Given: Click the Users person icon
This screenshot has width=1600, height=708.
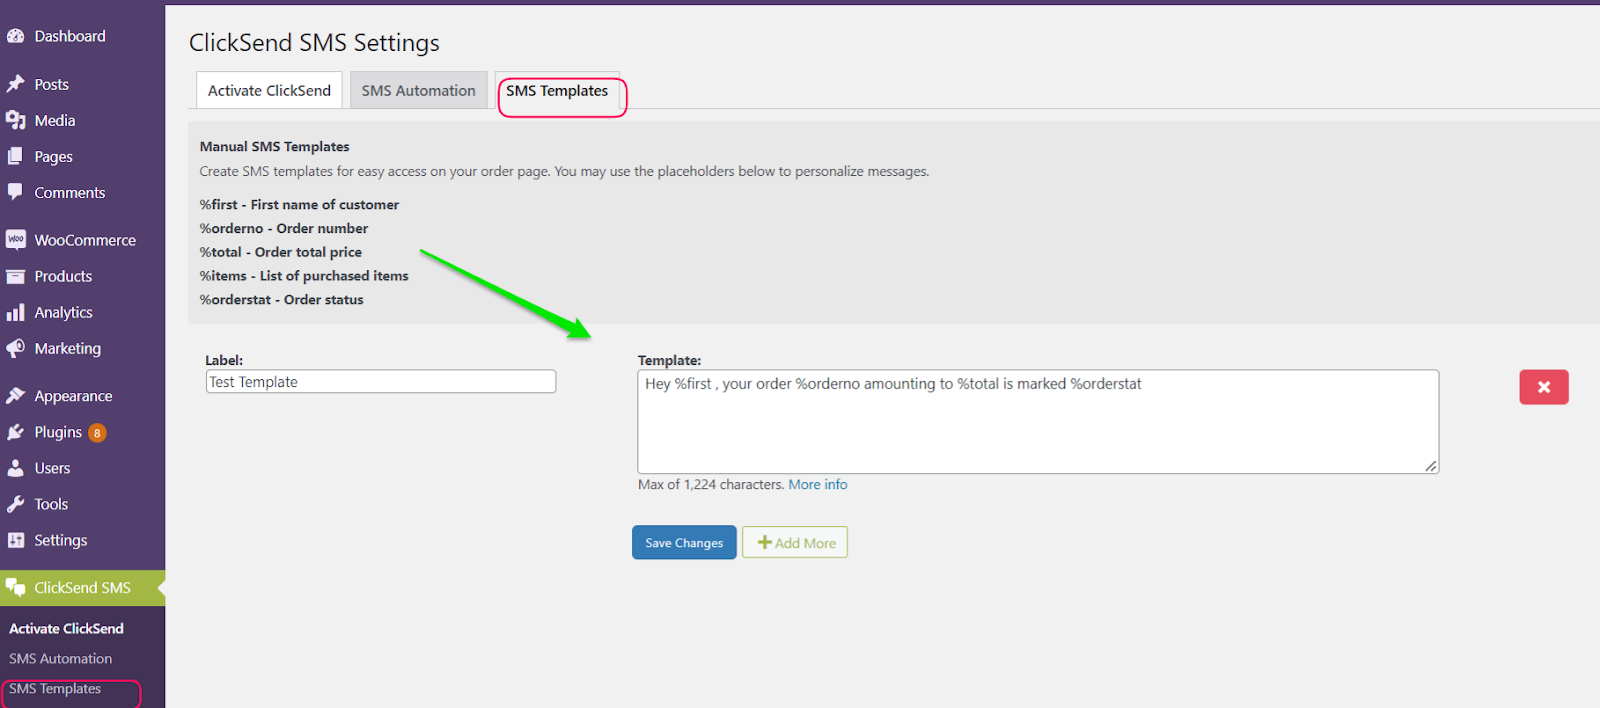Looking at the screenshot, I should [15, 468].
